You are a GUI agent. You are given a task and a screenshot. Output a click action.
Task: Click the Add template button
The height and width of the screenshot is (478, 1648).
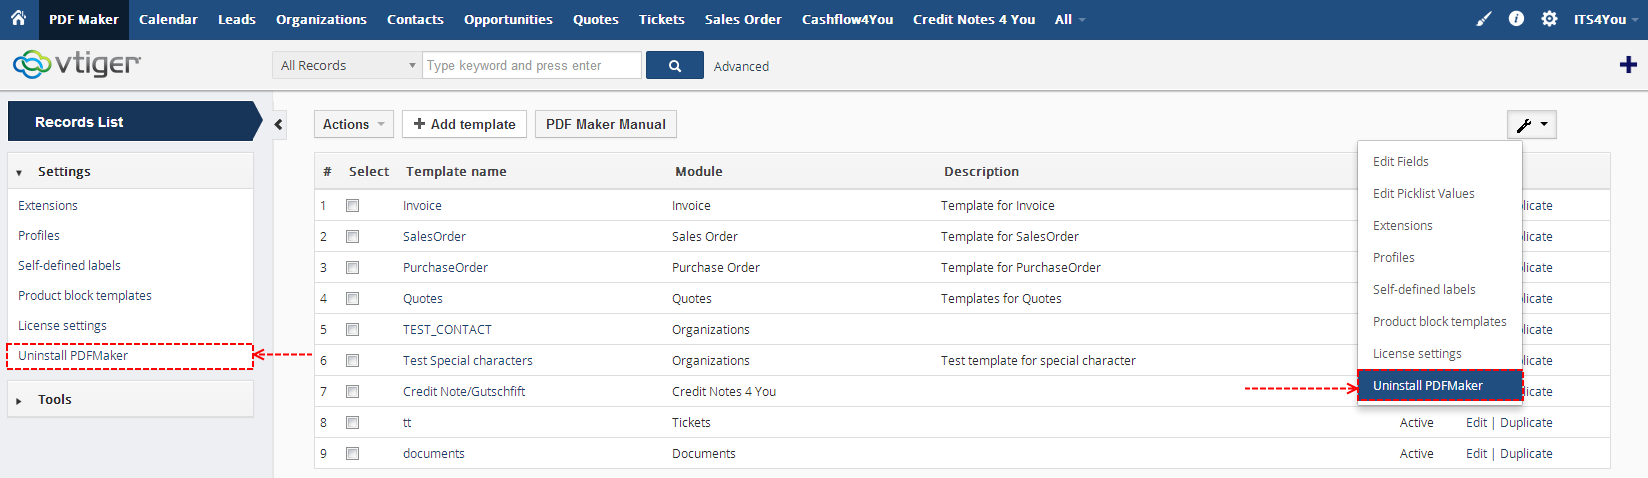pyautogui.click(x=465, y=125)
